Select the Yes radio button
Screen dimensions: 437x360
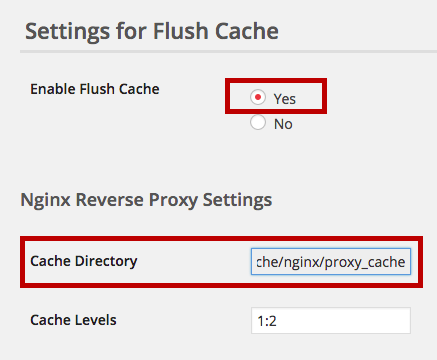[258, 97]
